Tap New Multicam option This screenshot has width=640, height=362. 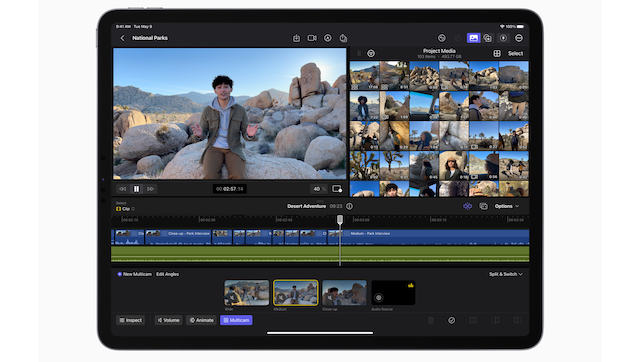[x=135, y=274]
